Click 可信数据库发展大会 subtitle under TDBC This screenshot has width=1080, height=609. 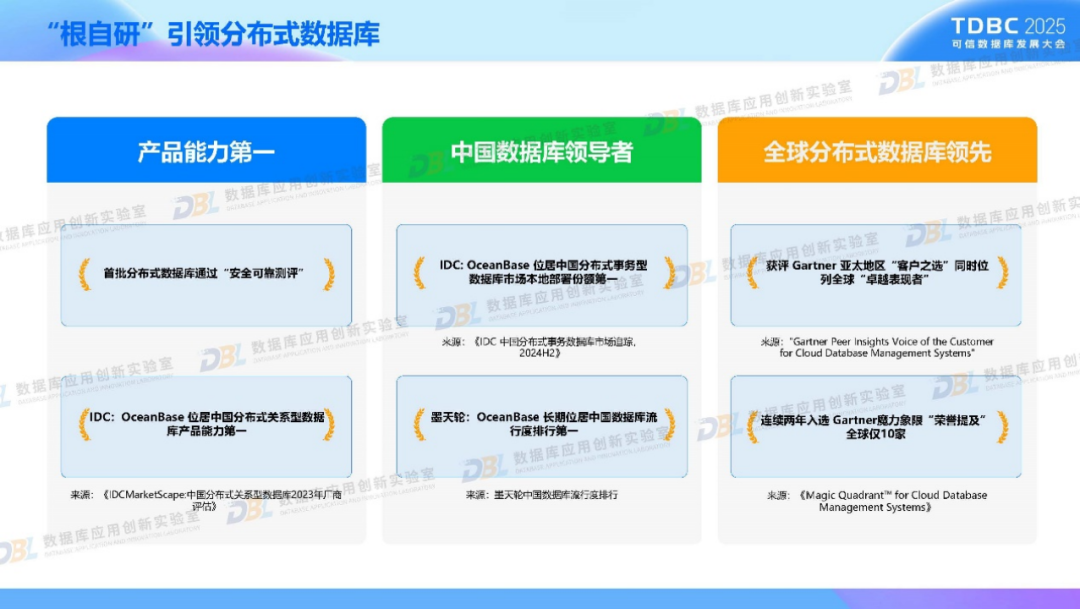tap(1008, 44)
